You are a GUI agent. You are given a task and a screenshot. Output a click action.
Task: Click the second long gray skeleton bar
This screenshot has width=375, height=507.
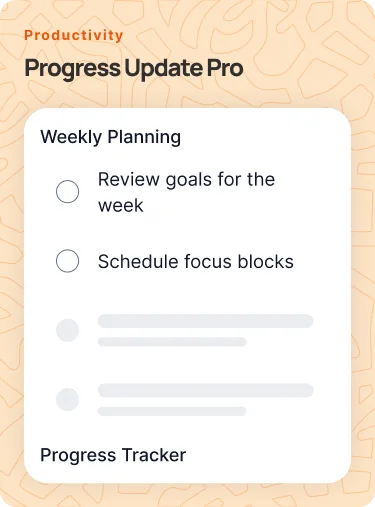[206, 390]
